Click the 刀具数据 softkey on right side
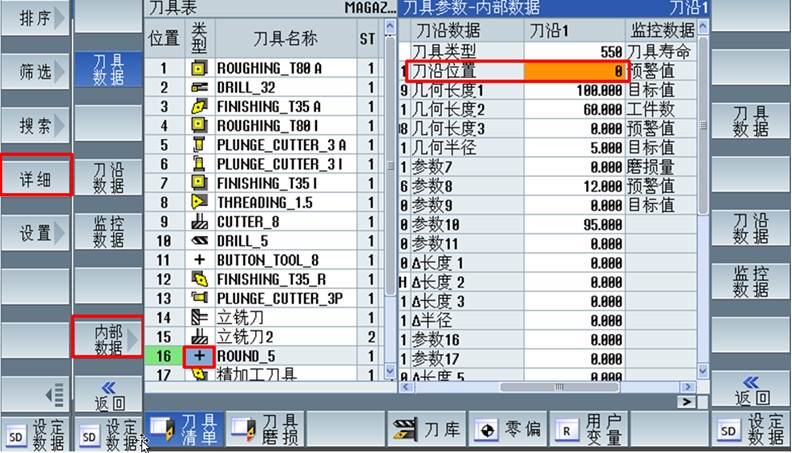The image size is (792, 453). 750,122
